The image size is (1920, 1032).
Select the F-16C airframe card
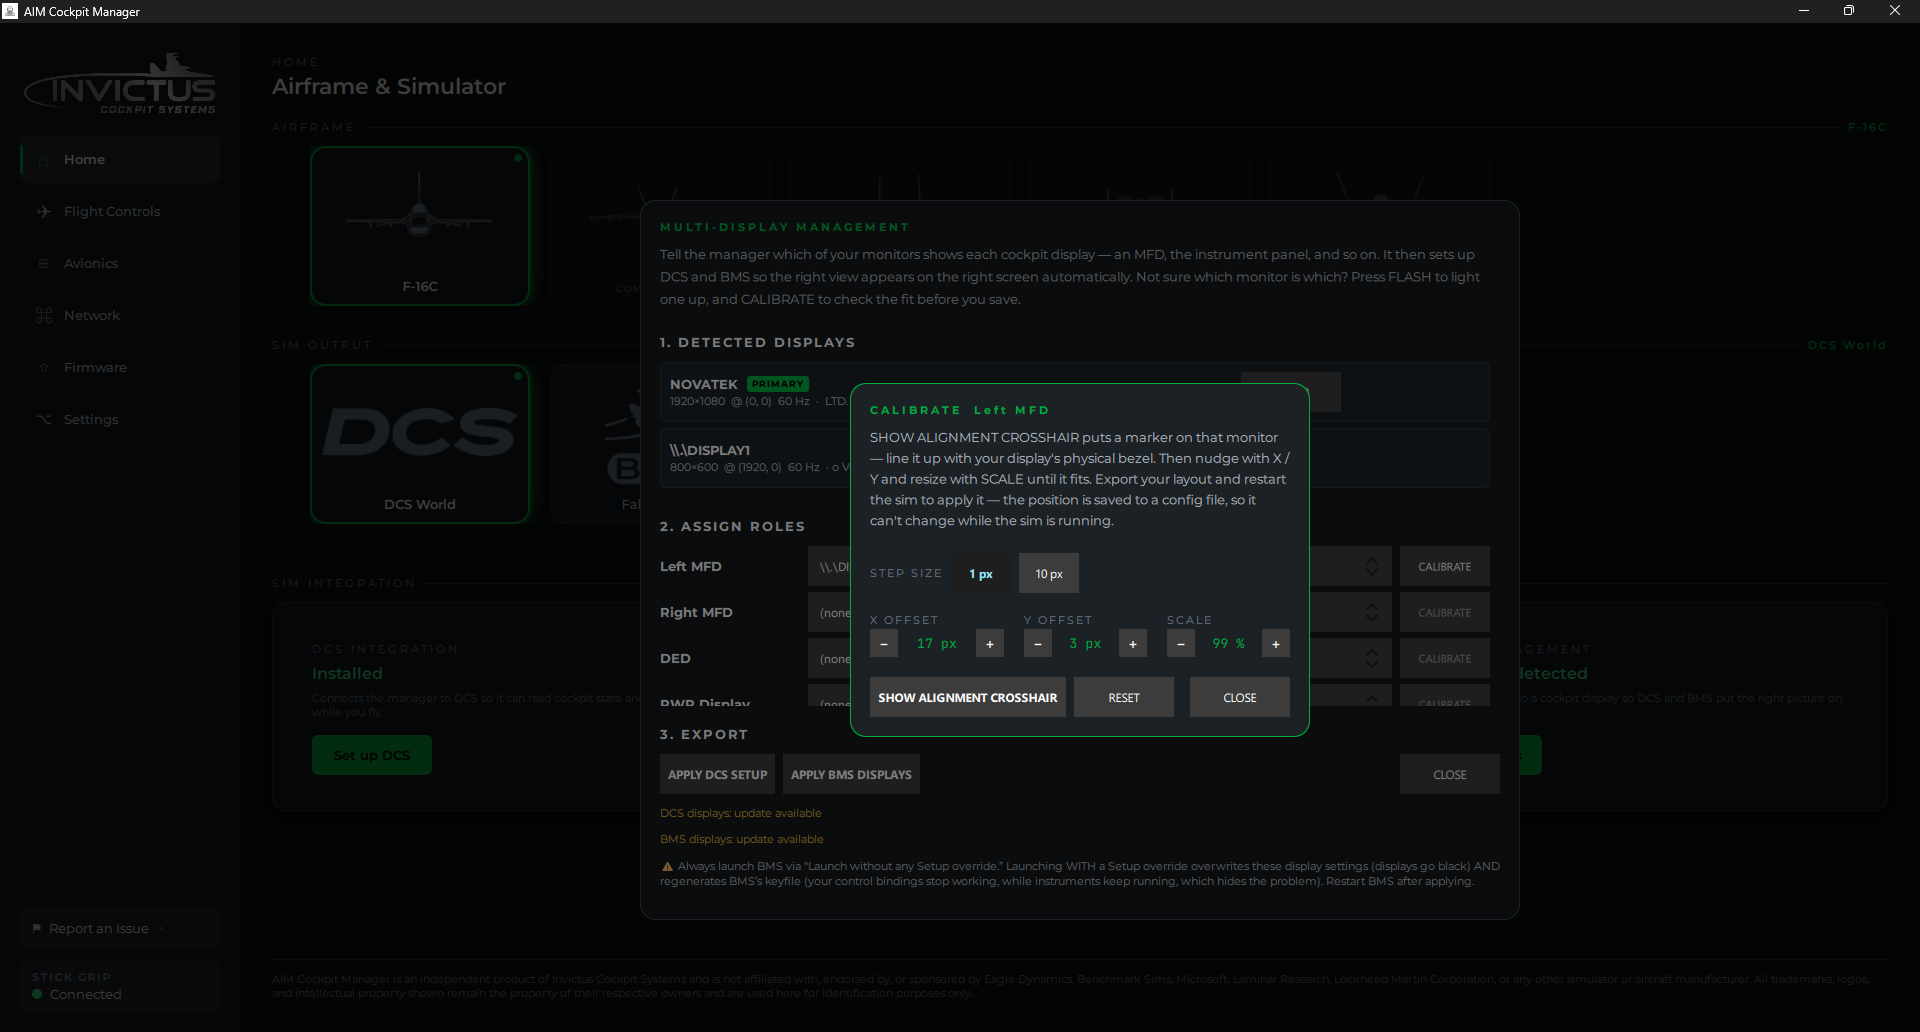420,226
